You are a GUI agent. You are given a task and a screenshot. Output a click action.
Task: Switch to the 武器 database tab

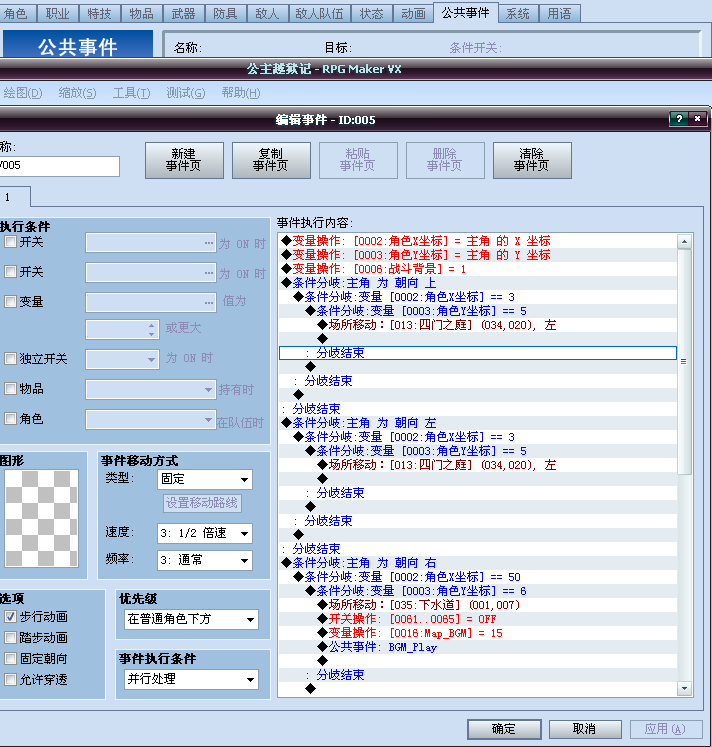coord(183,13)
